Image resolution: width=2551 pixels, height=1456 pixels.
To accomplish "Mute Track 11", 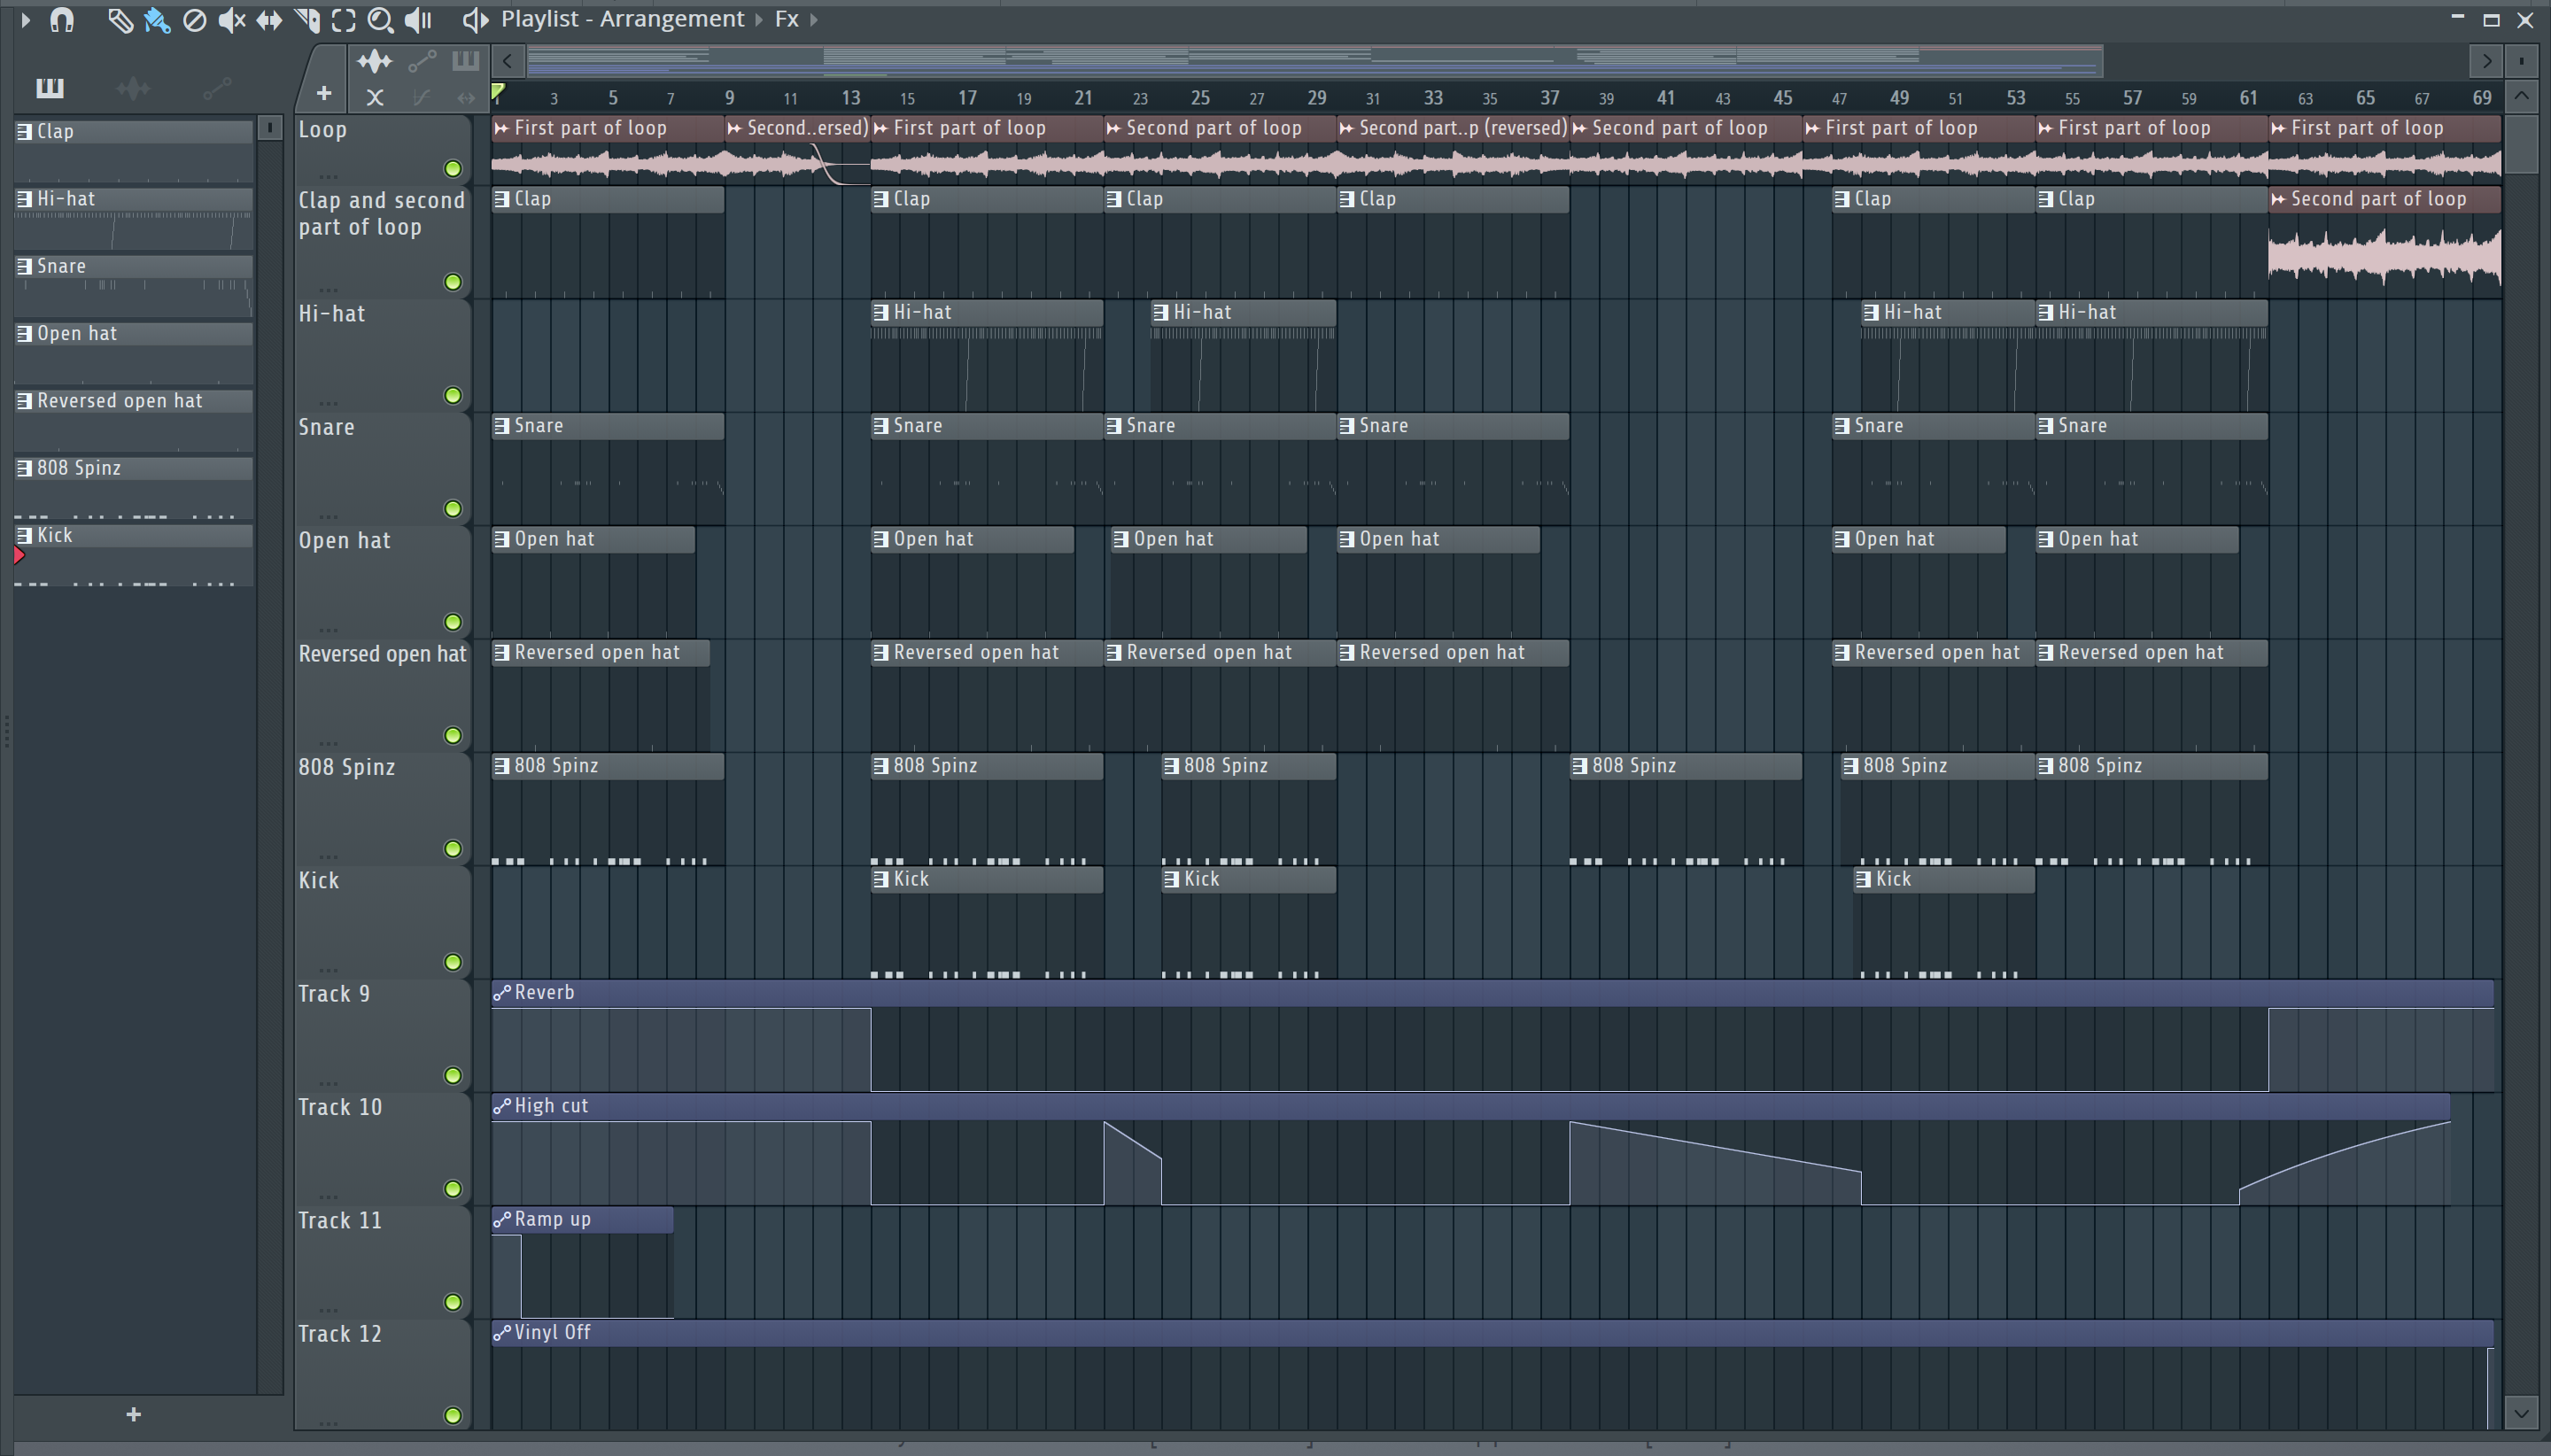I will tap(453, 1302).
